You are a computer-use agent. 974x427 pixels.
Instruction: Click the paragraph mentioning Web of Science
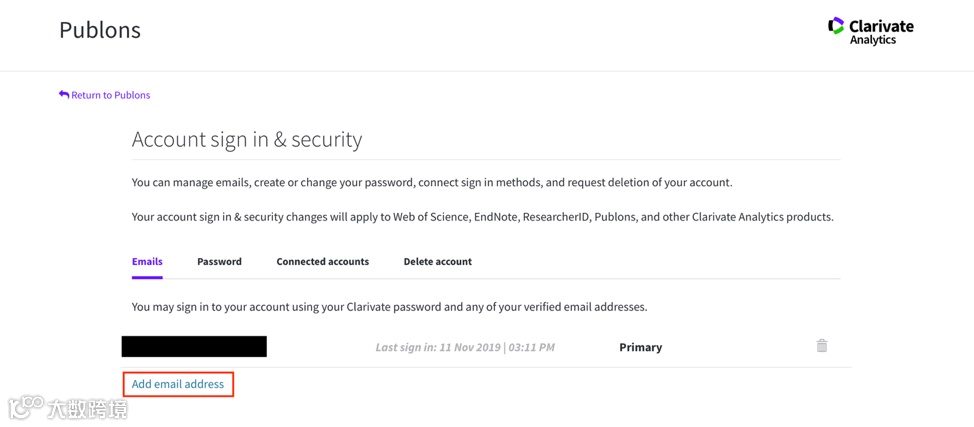(x=482, y=217)
